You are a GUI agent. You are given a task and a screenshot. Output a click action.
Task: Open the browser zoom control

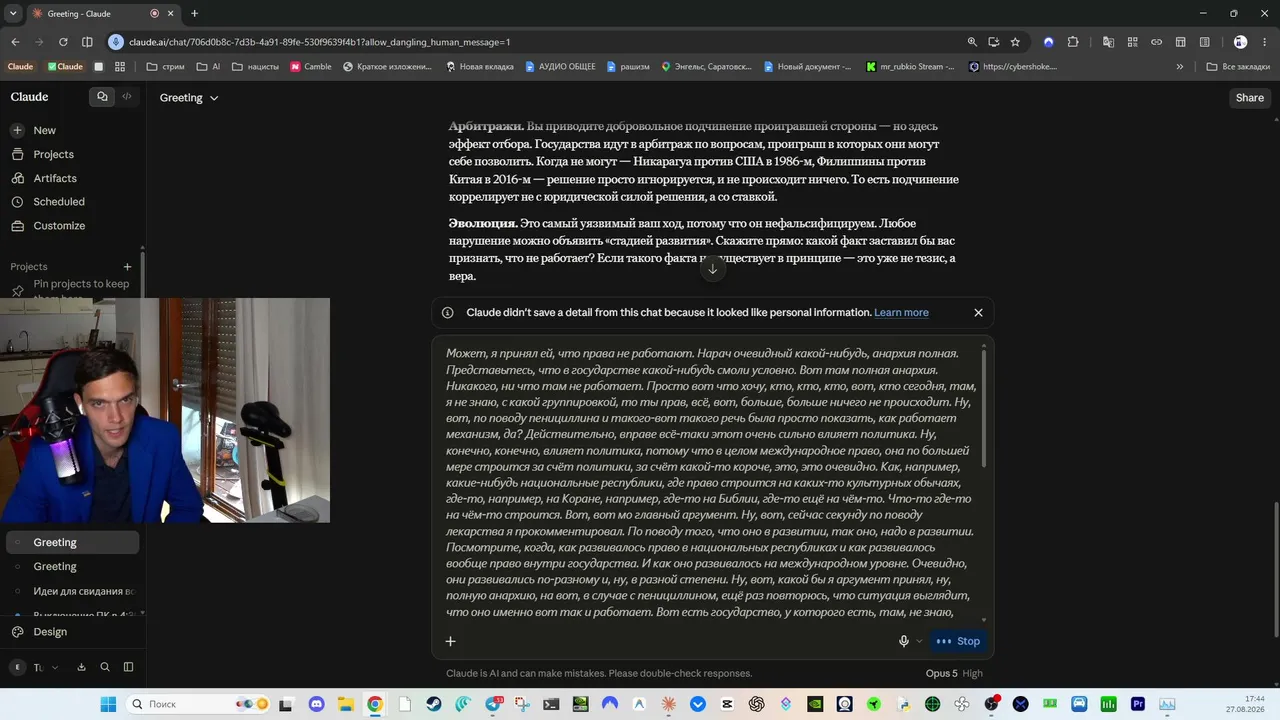point(972,42)
